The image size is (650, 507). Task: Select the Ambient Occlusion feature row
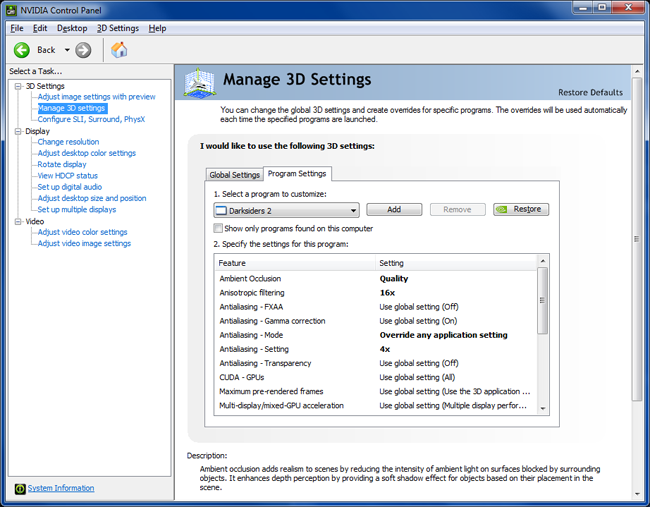tap(250, 279)
